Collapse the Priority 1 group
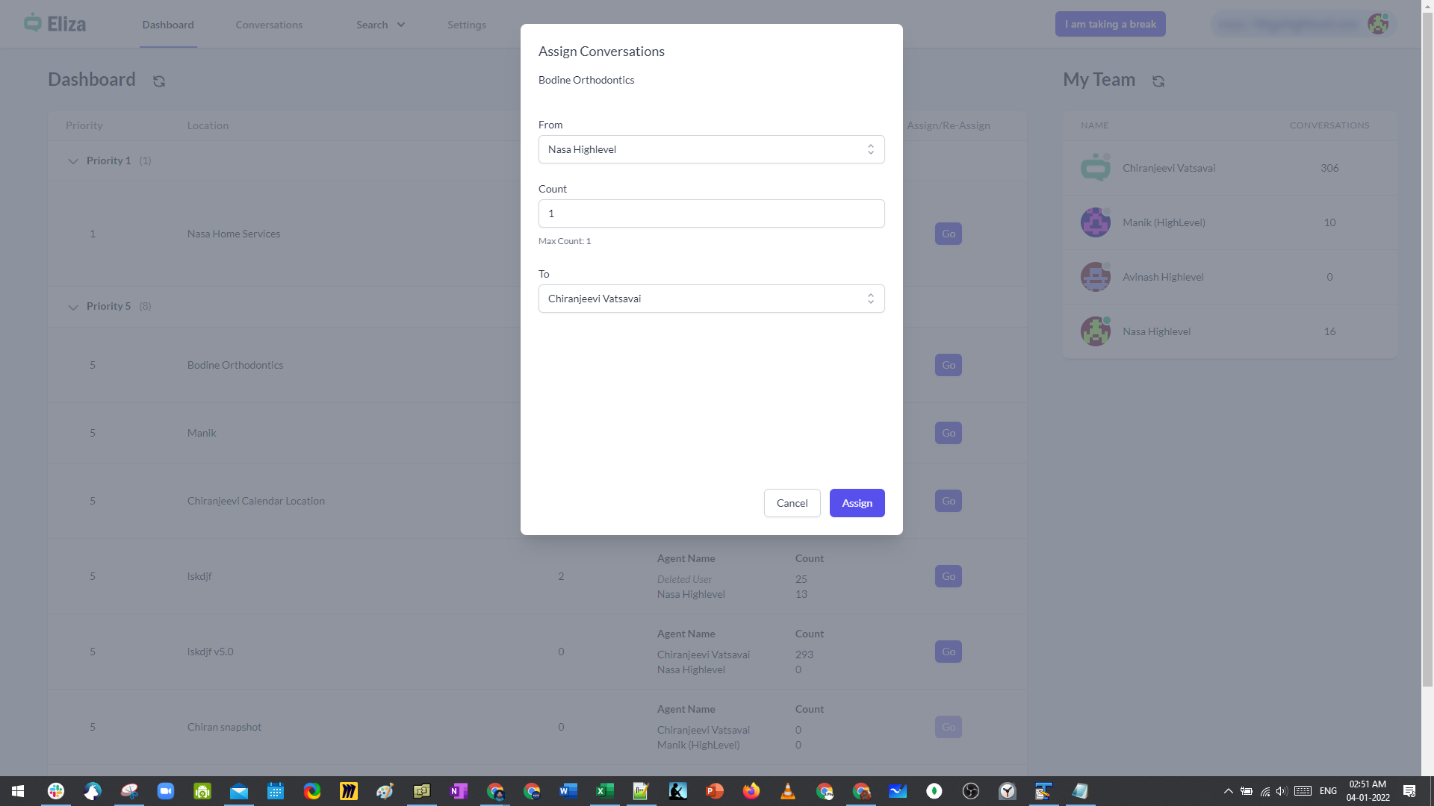 point(73,161)
